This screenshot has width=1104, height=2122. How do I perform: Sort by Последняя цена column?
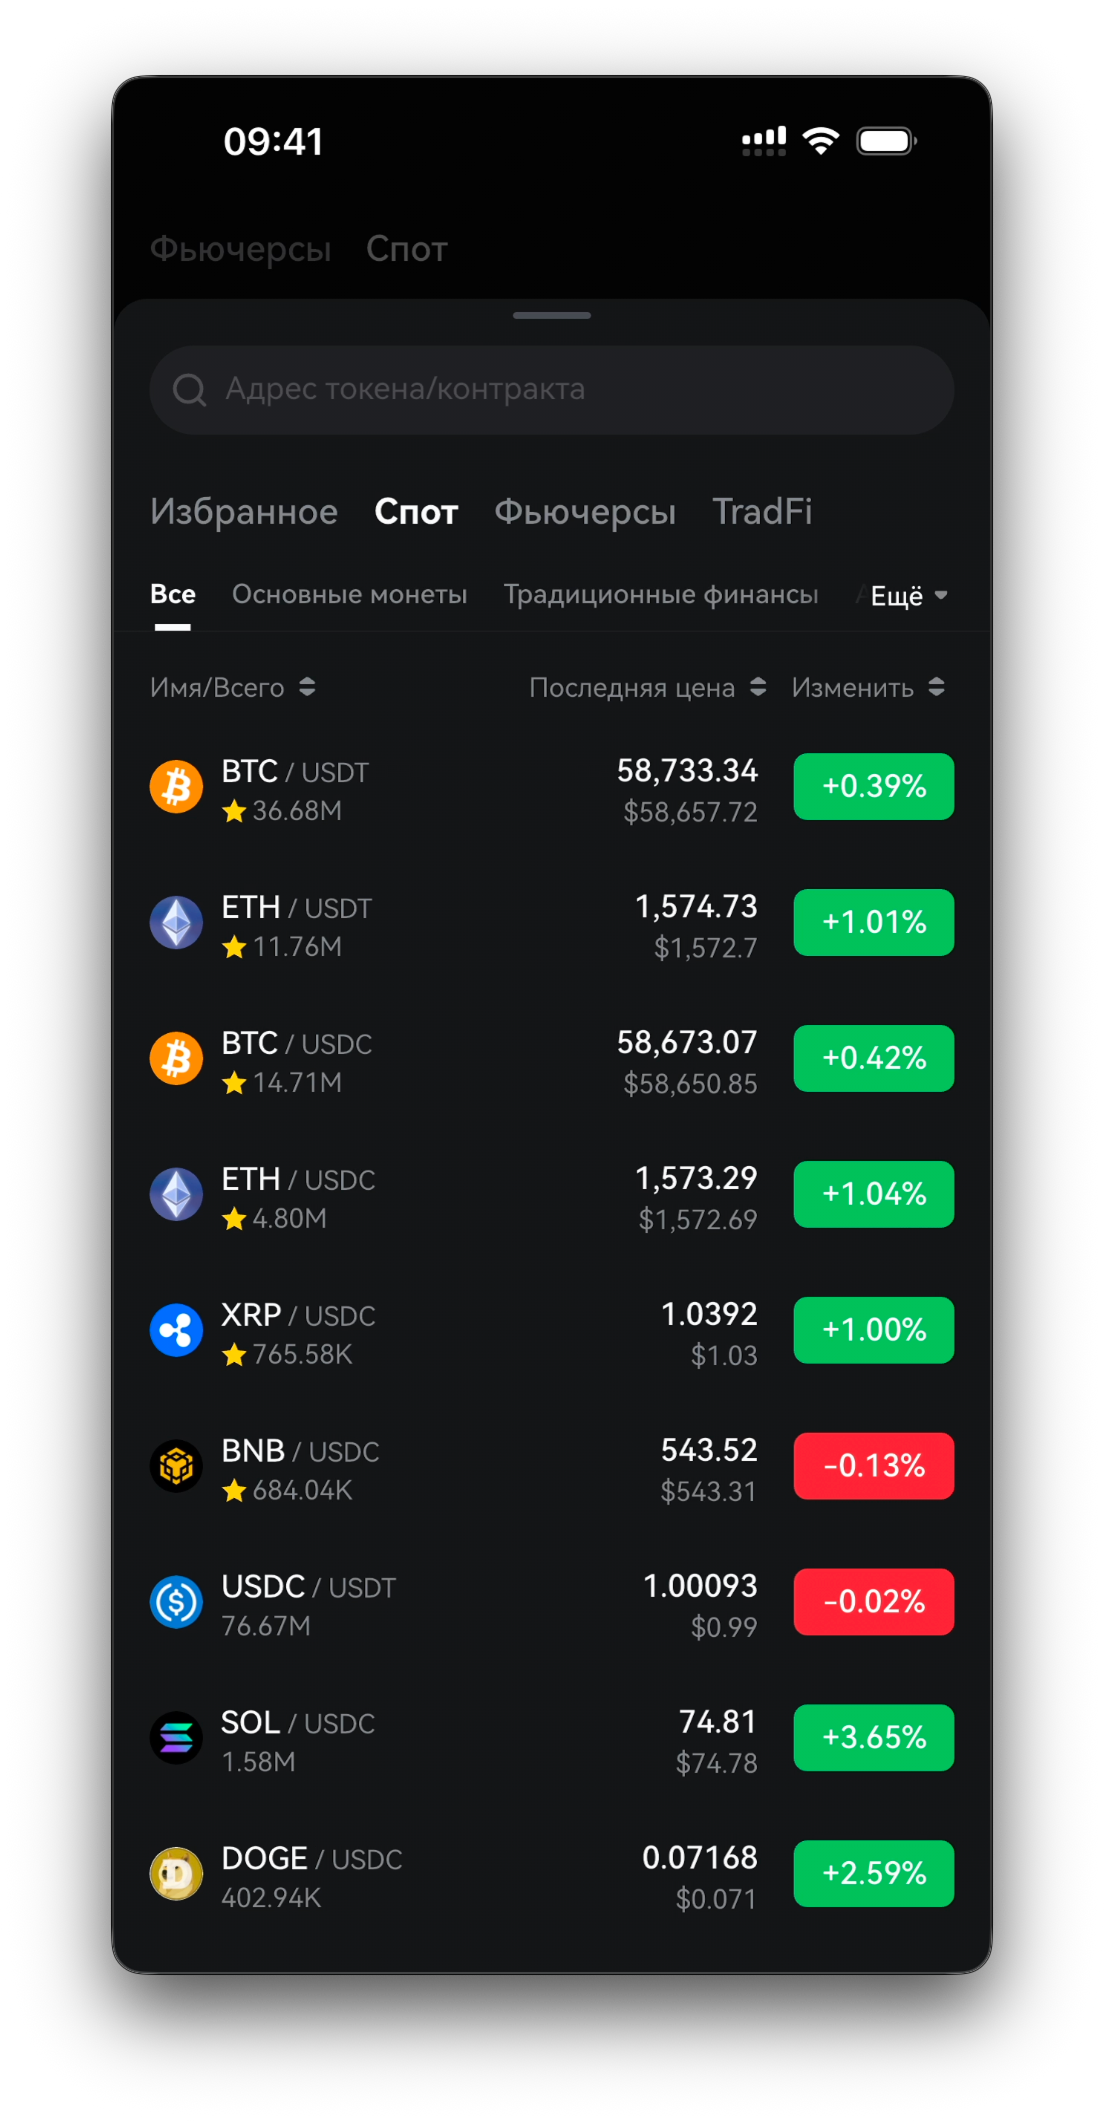pyautogui.click(x=647, y=688)
